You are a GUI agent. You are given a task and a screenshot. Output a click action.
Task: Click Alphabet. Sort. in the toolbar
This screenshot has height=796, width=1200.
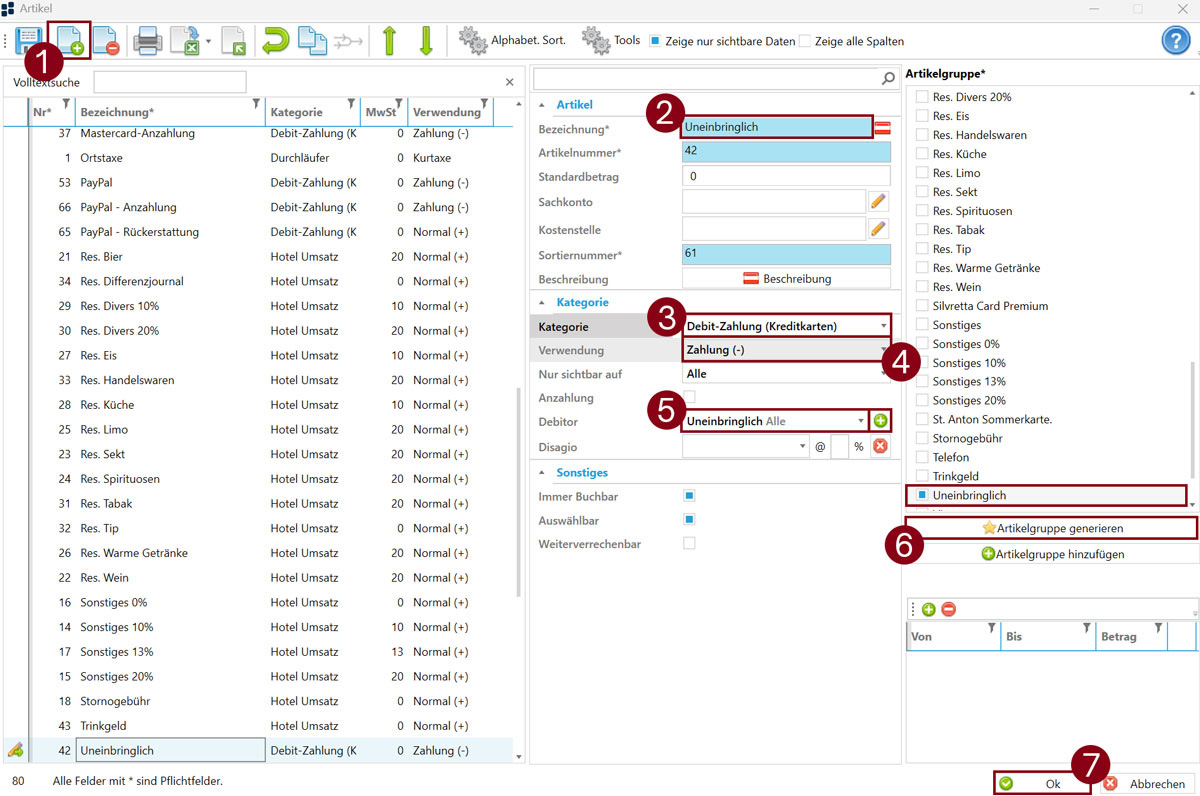(512, 41)
